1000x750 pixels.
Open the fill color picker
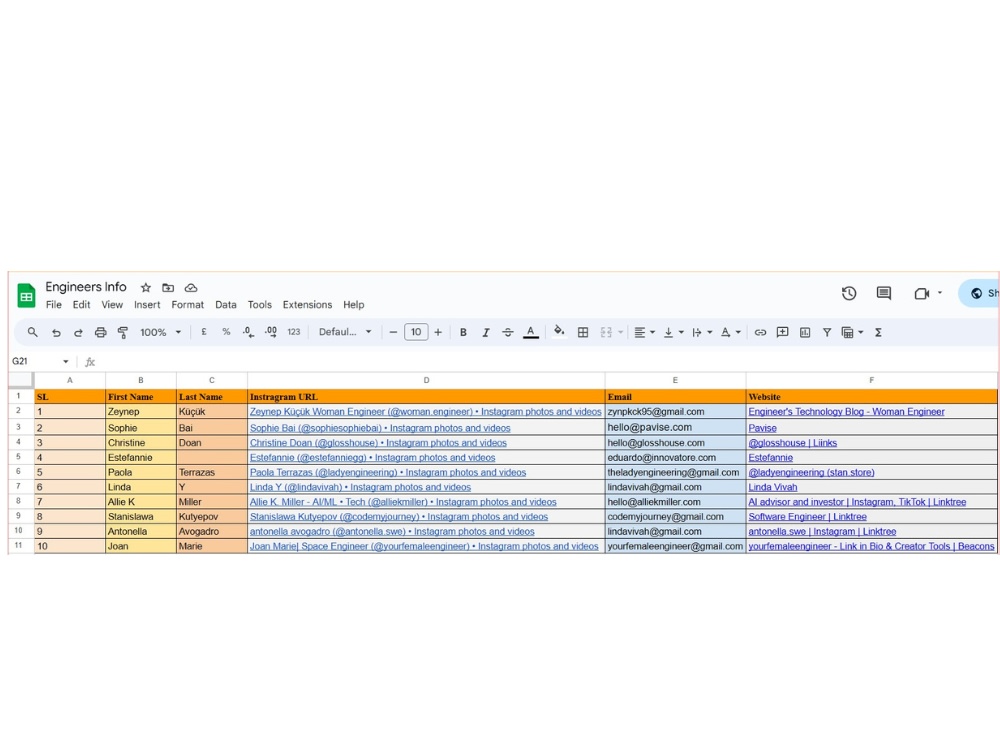[x=559, y=331]
